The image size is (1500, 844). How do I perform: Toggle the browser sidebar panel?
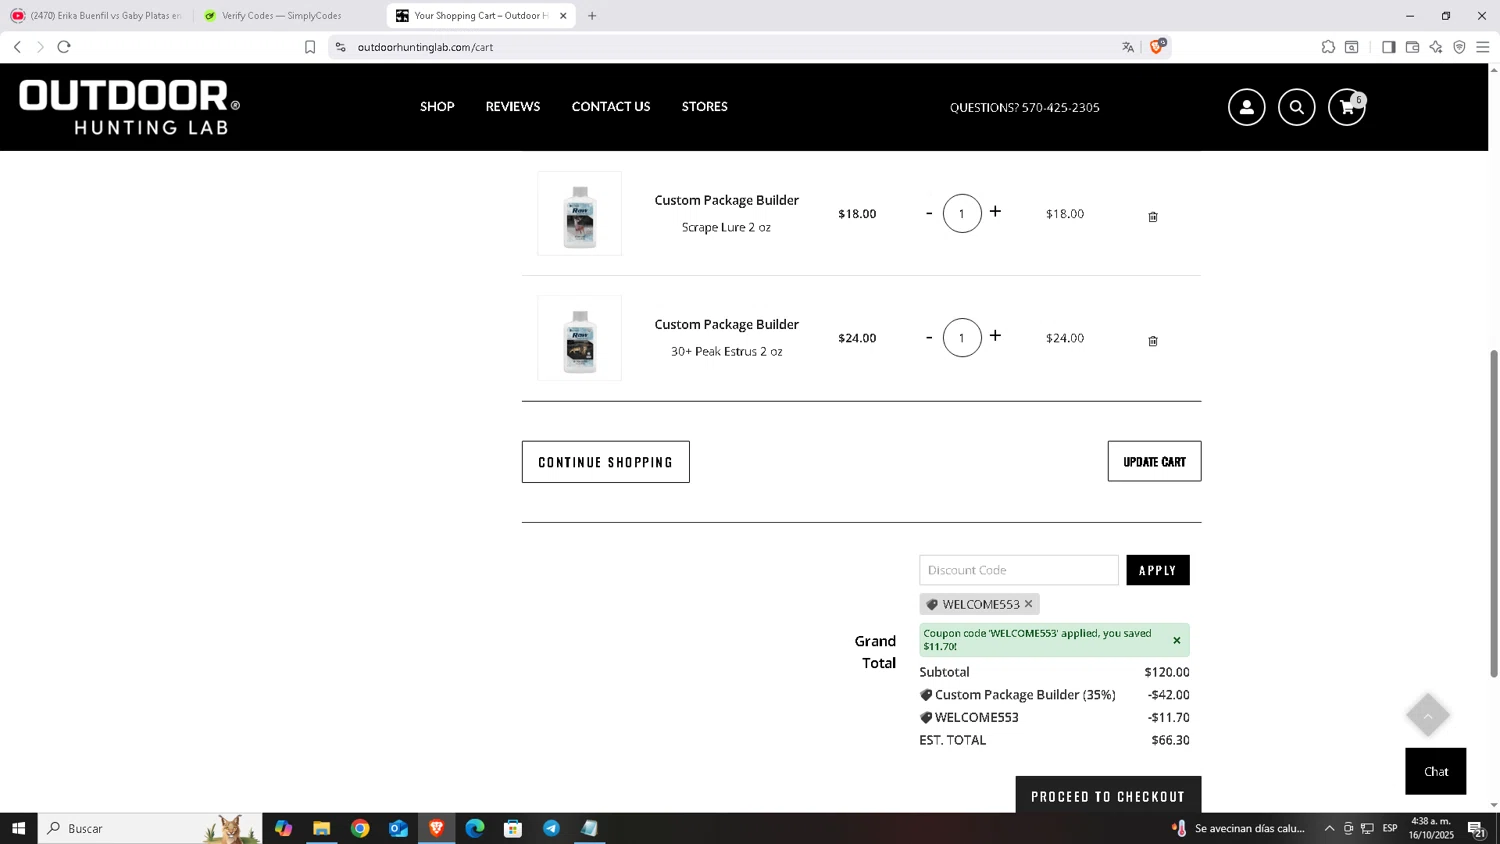tap(1389, 47)
